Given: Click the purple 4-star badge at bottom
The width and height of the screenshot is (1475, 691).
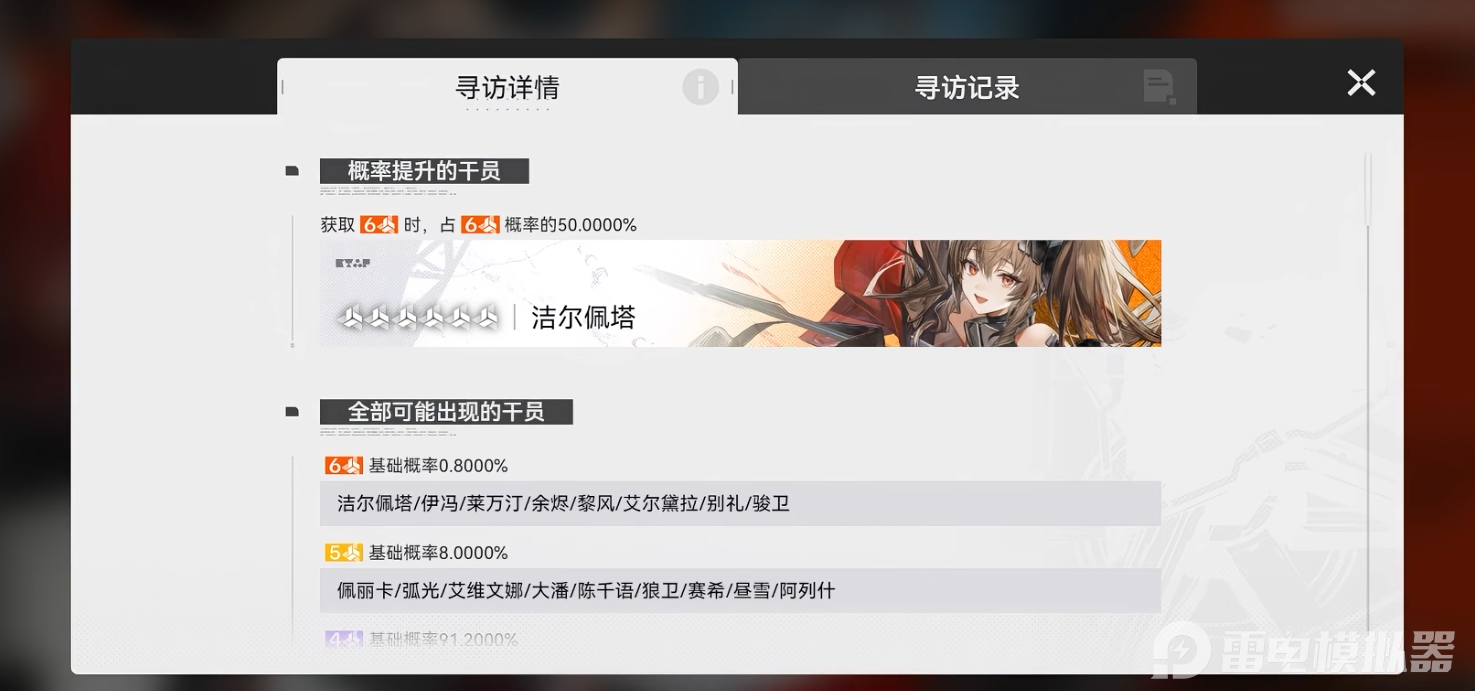Looking at the screenshot, I should [344, 639].
